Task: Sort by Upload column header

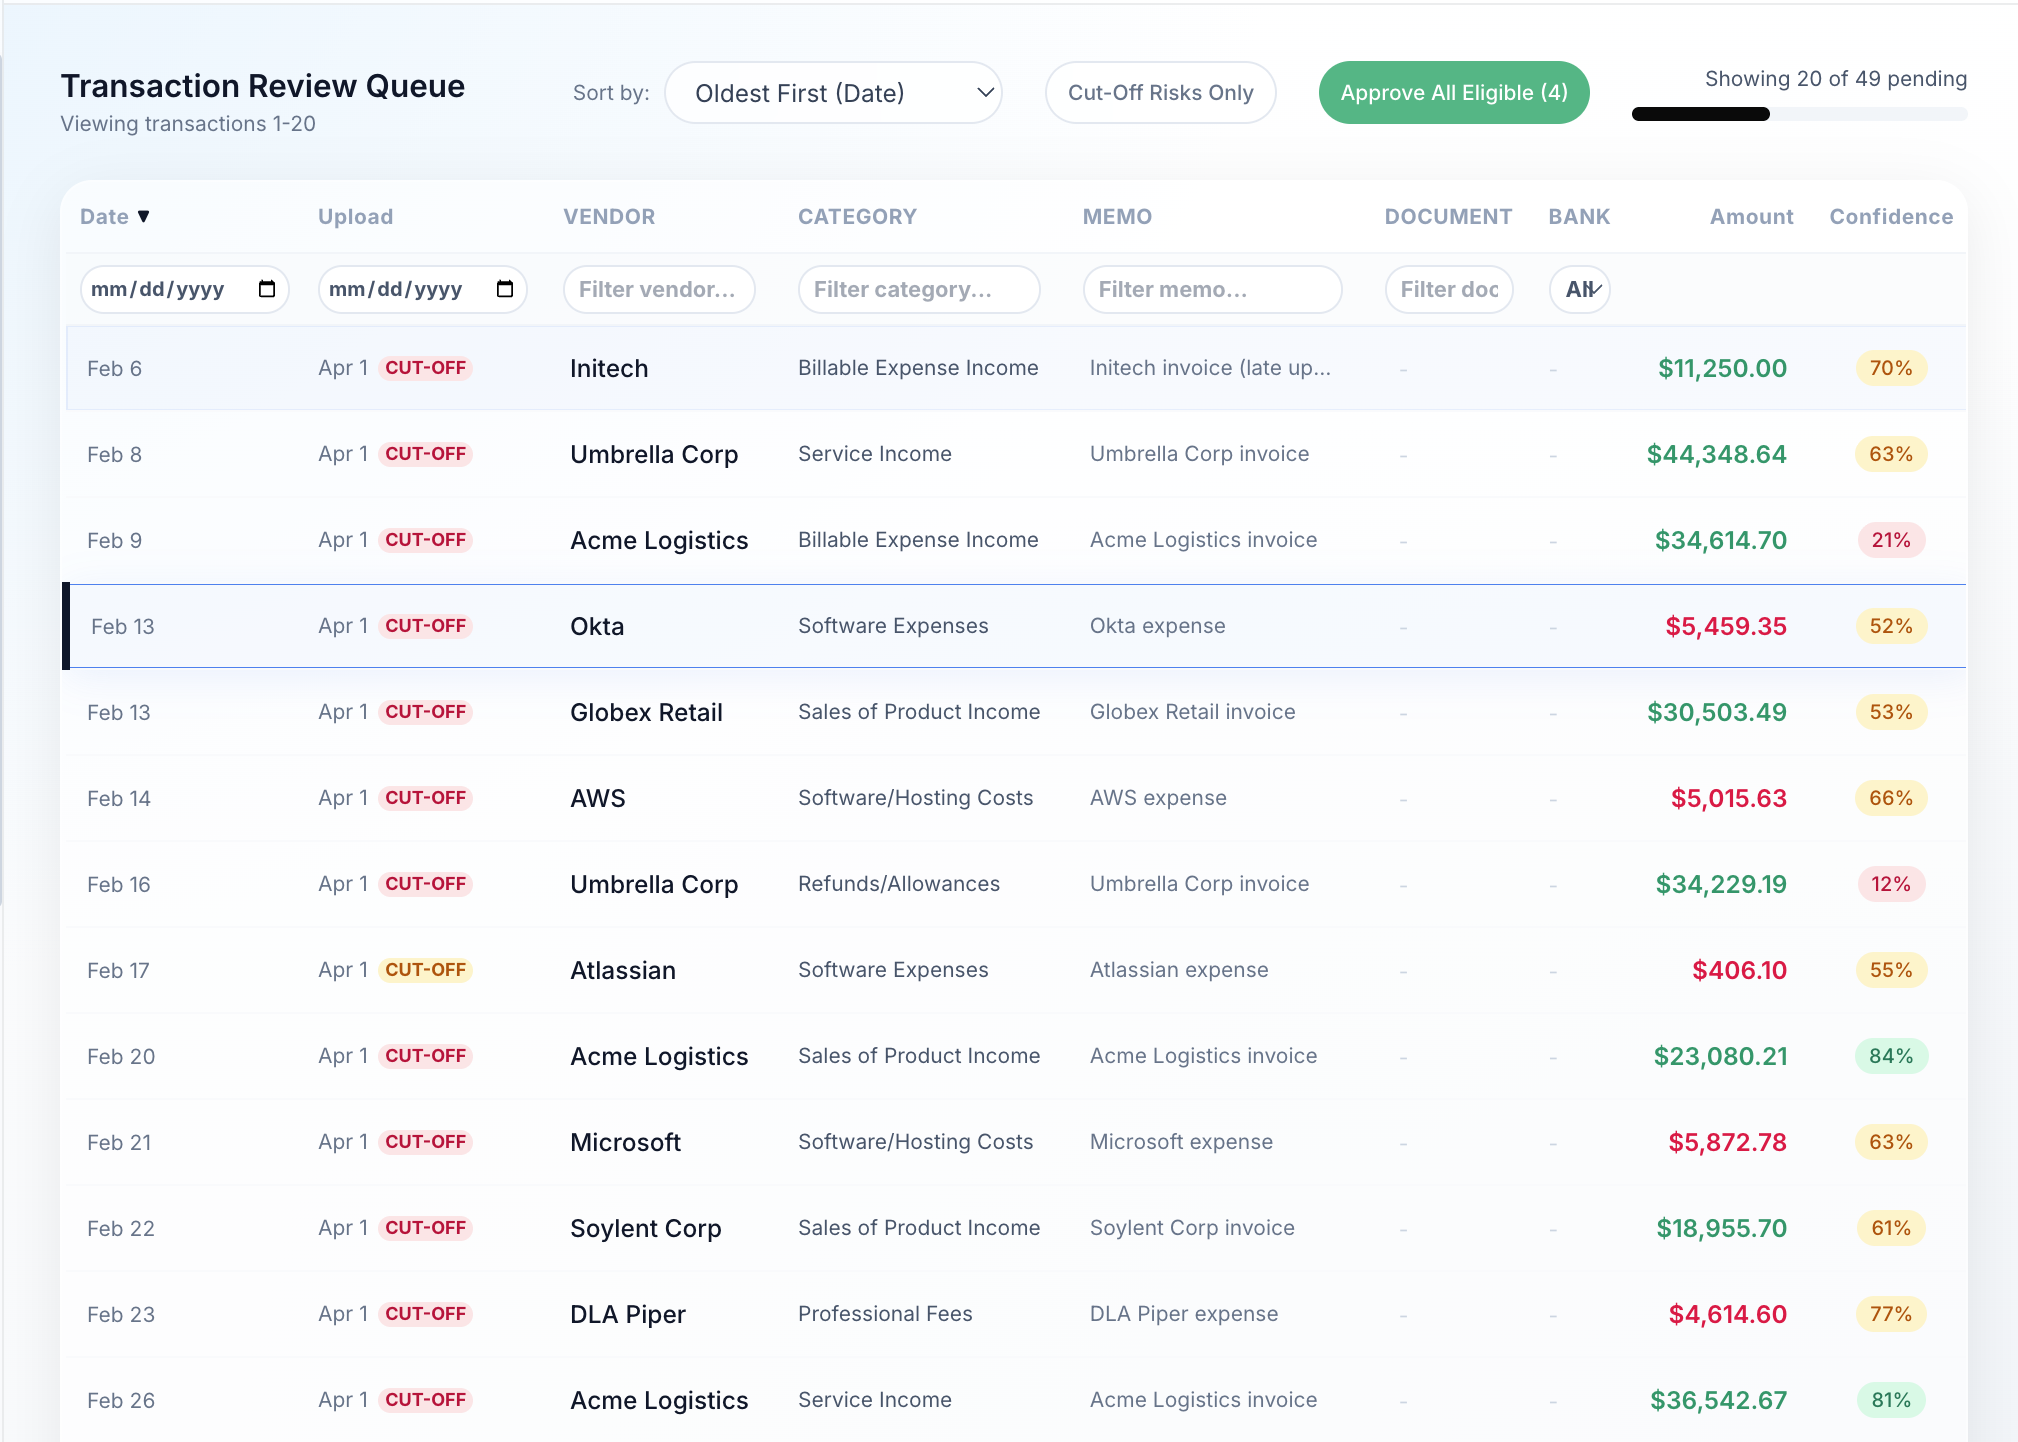Action: 355,216
